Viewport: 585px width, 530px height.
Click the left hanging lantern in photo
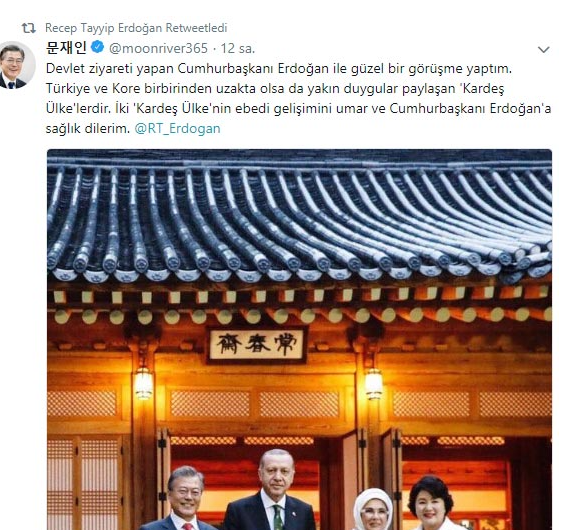click(x=144, y=383)
